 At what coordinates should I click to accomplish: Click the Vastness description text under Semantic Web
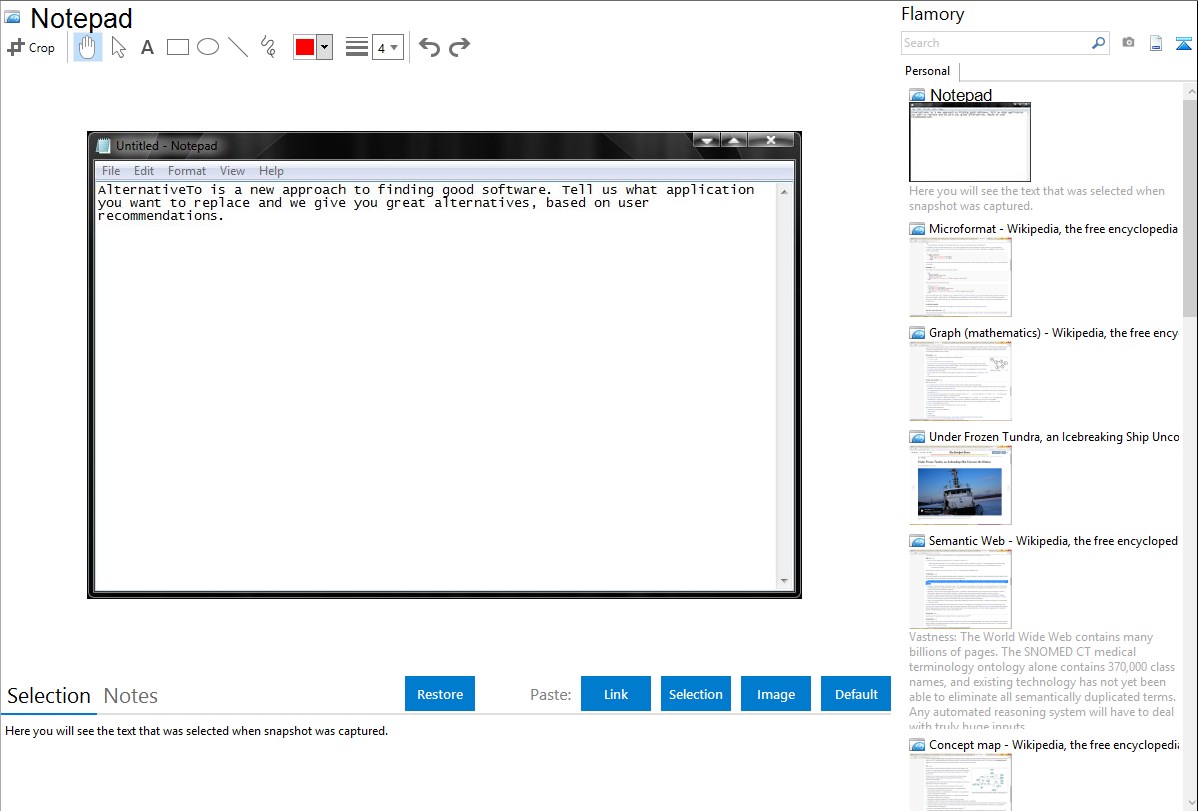tap(1042, 681)
